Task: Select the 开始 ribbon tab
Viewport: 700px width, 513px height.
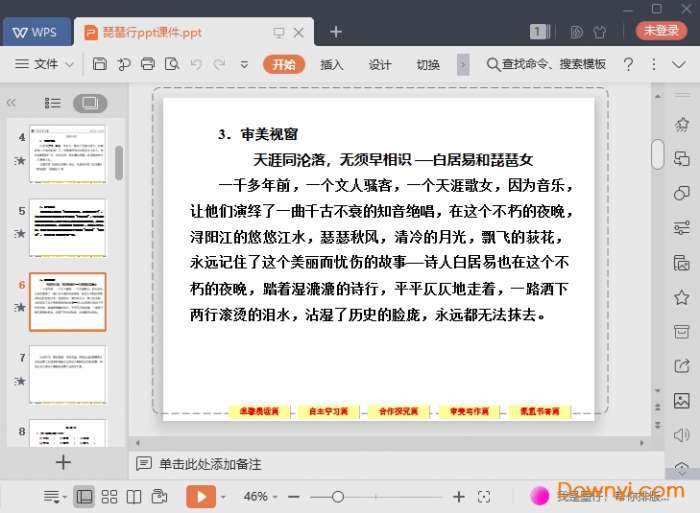Action: (x=284, y=64)
